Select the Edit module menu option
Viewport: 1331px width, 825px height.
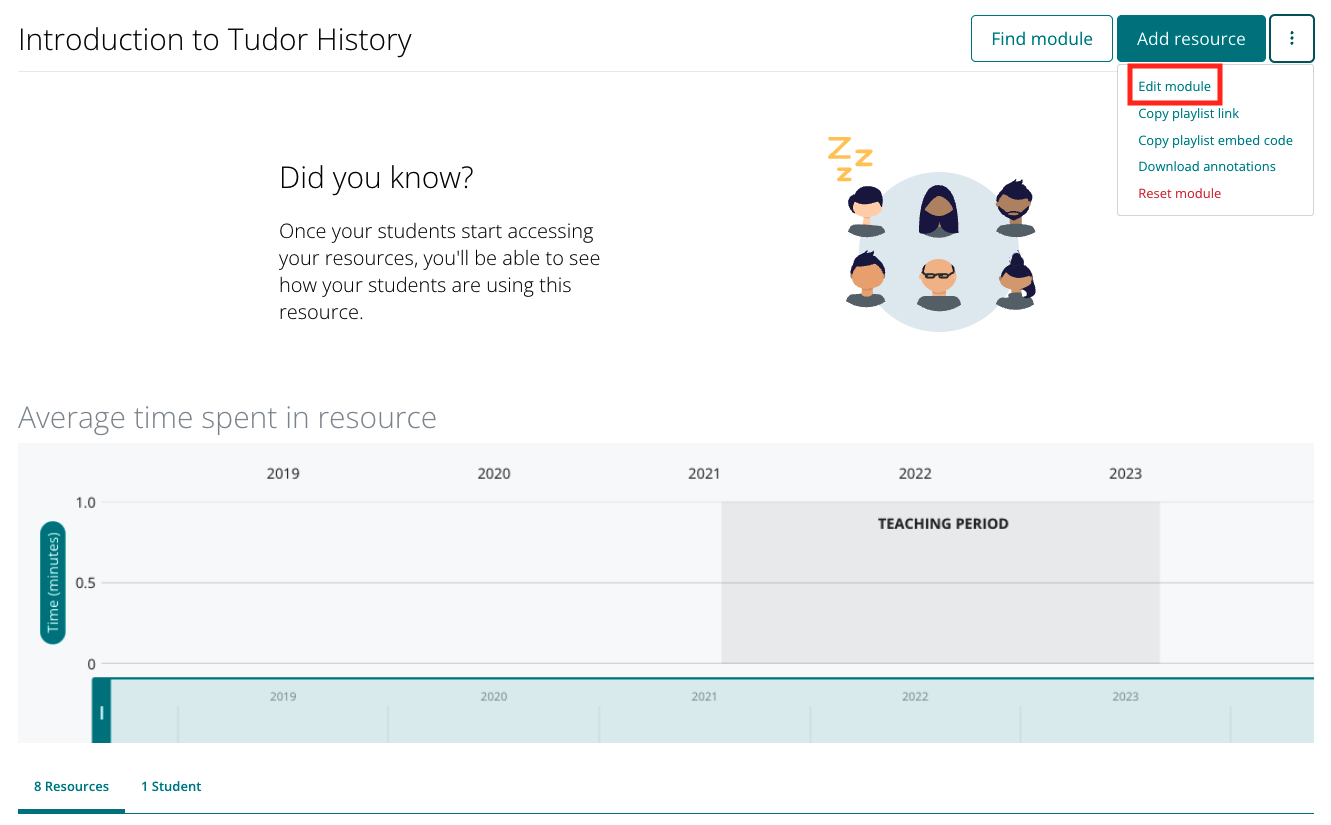tap(1174, 86)
